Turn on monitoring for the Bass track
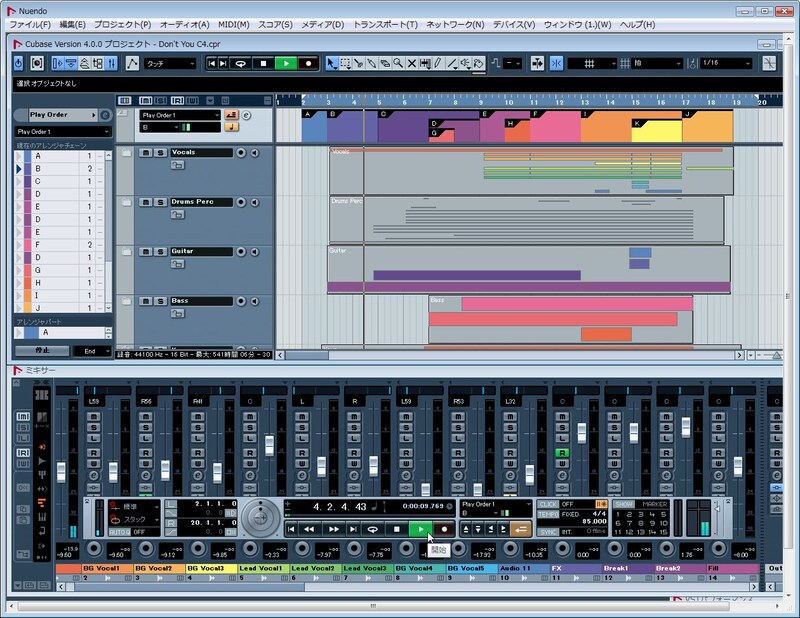The image size is (800, 618). [254, 300]
